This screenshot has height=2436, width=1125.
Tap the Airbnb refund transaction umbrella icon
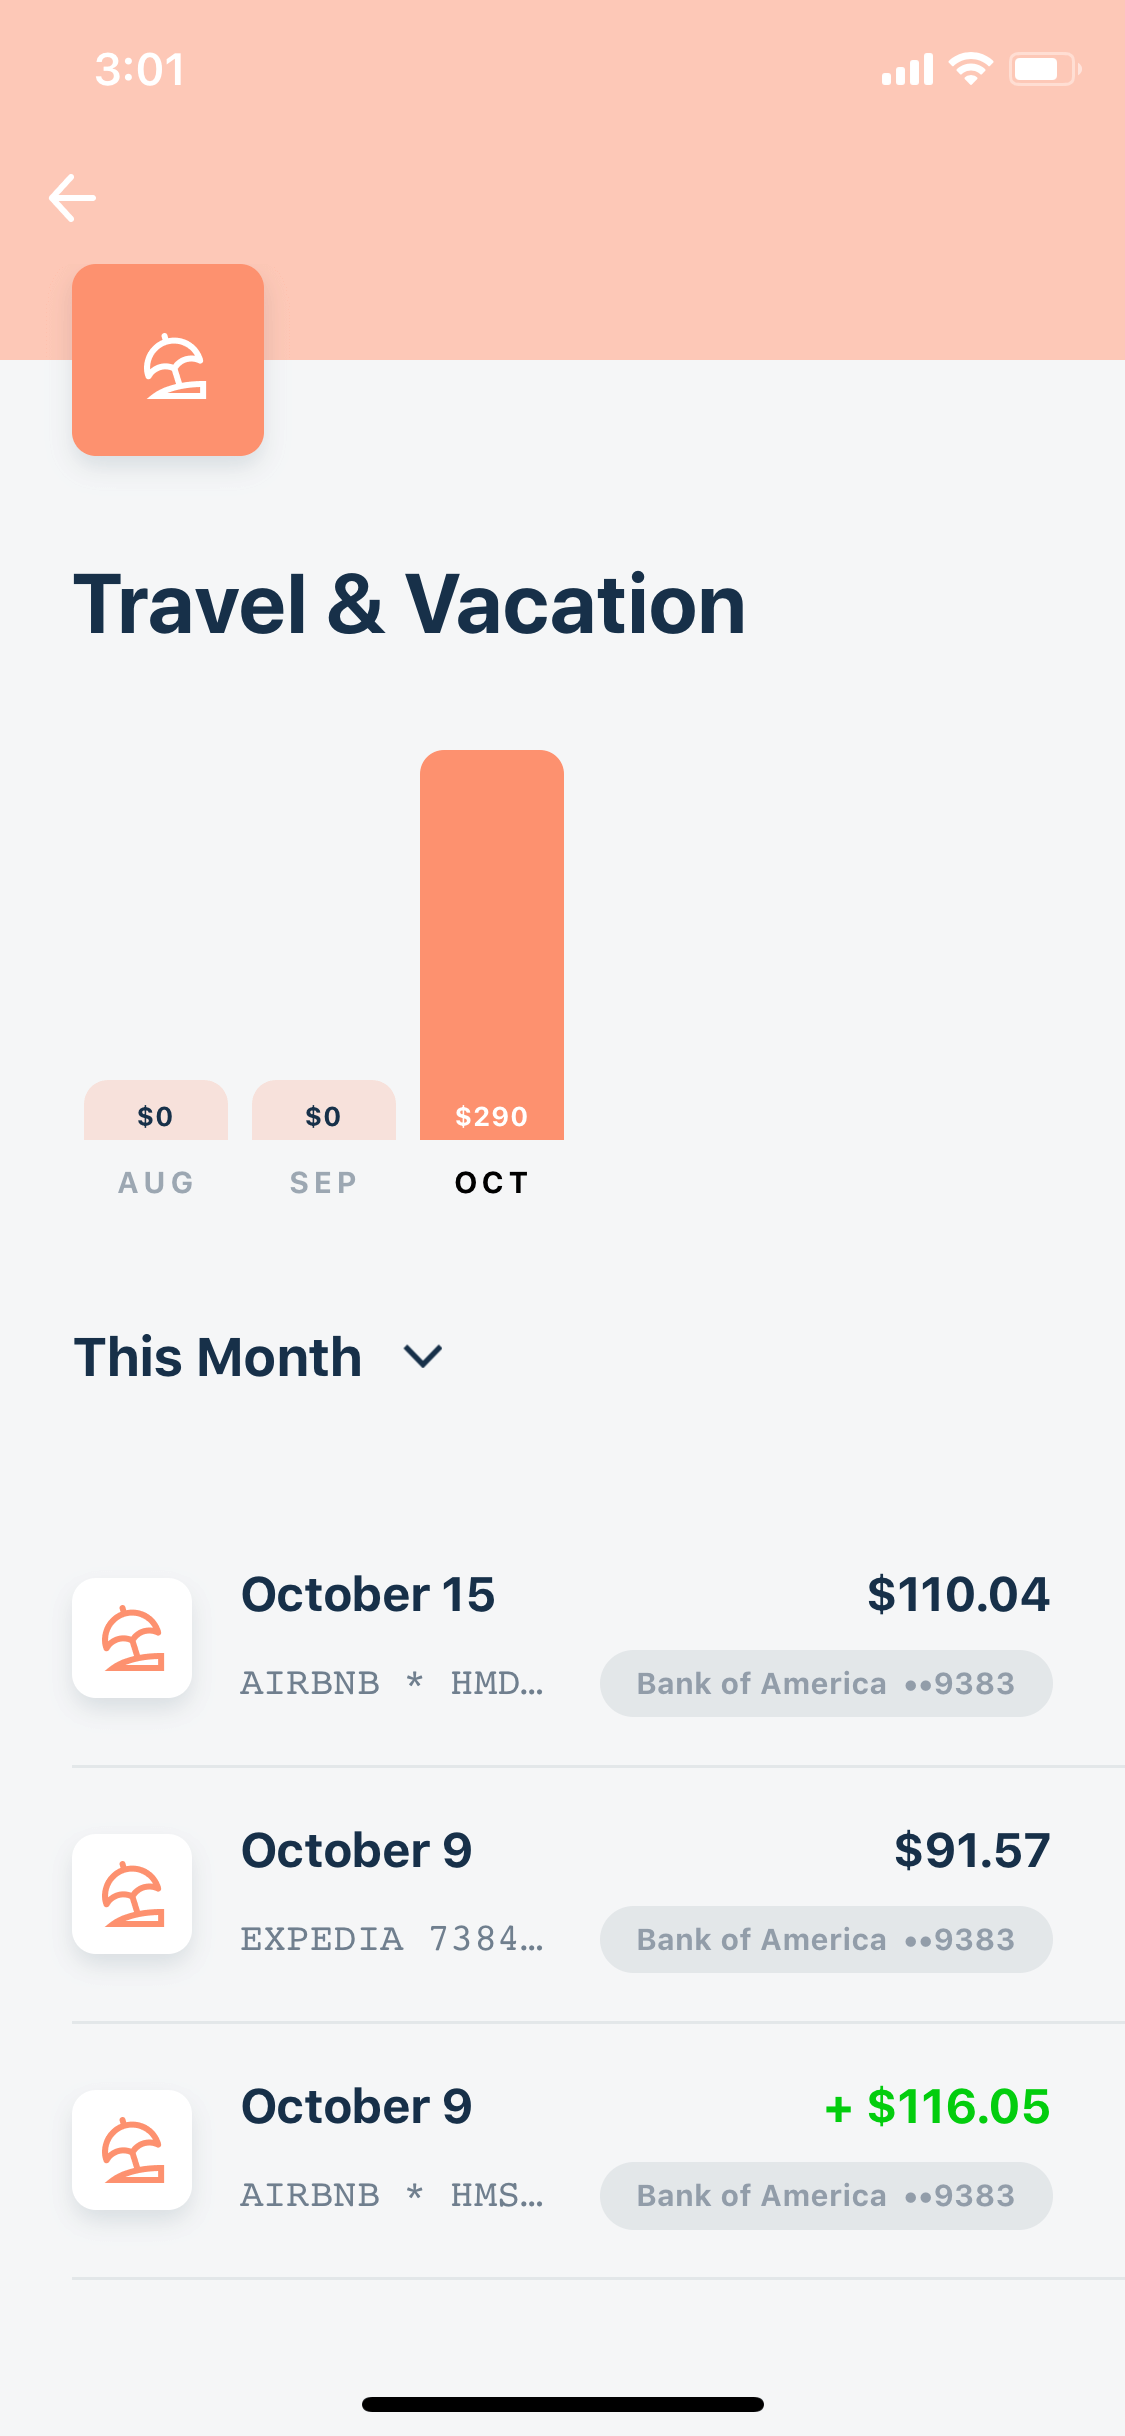pyautogui.click(x=132, y=2150)
